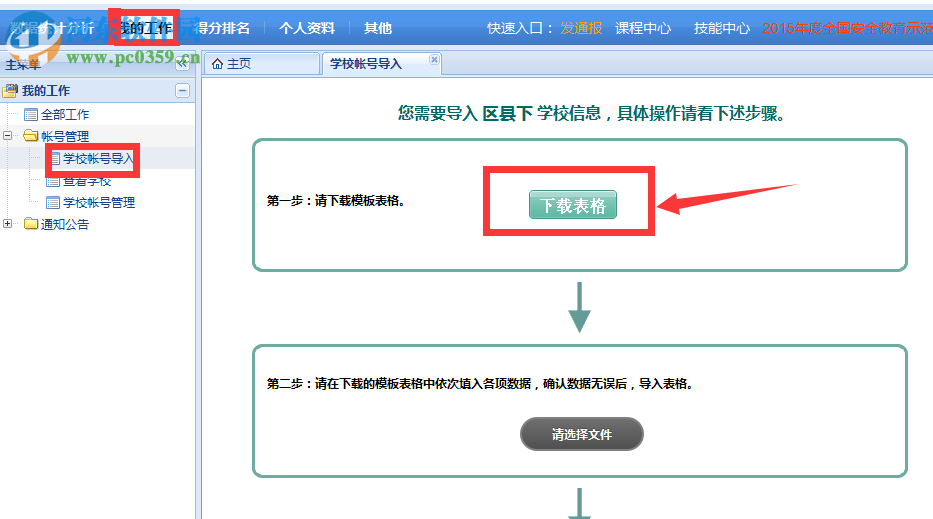Click the 下载表格 button

point(572,205)
